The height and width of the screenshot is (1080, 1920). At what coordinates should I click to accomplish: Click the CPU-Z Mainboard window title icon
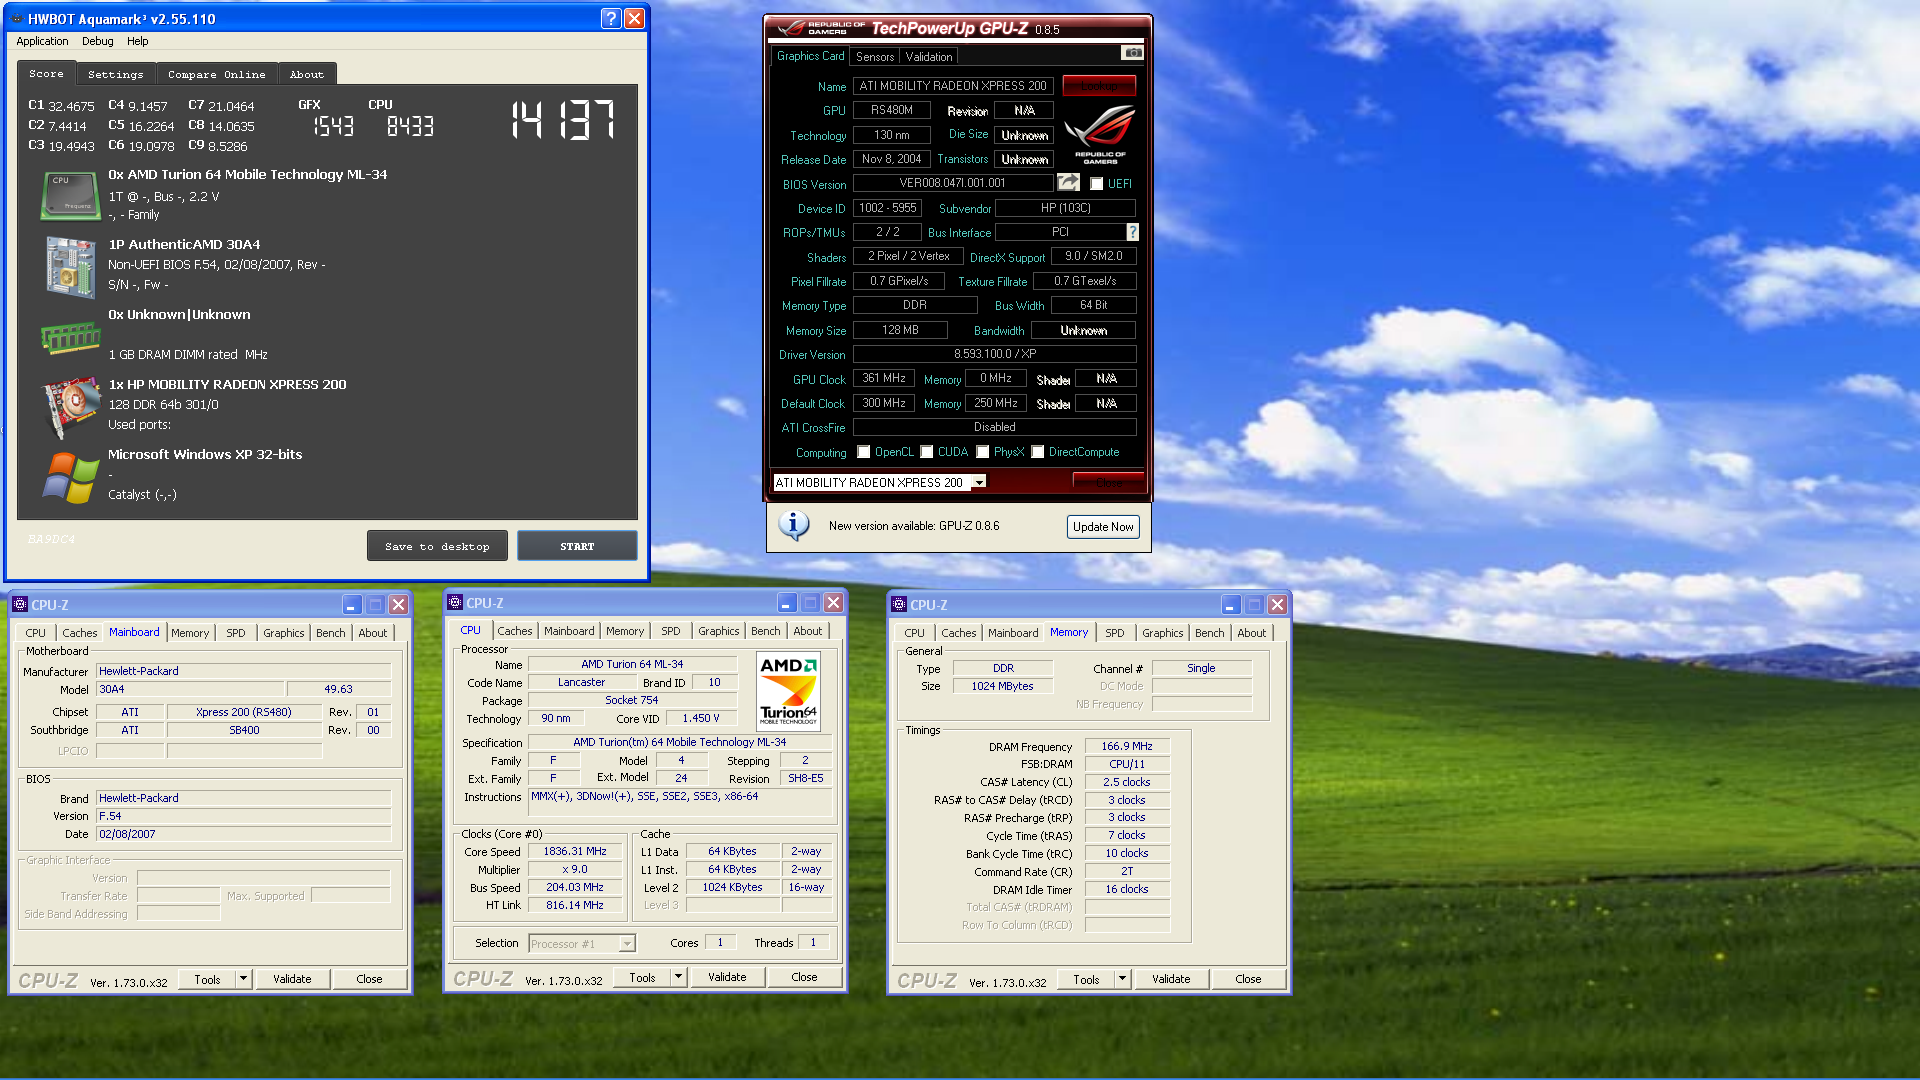(x=19, y=604)
